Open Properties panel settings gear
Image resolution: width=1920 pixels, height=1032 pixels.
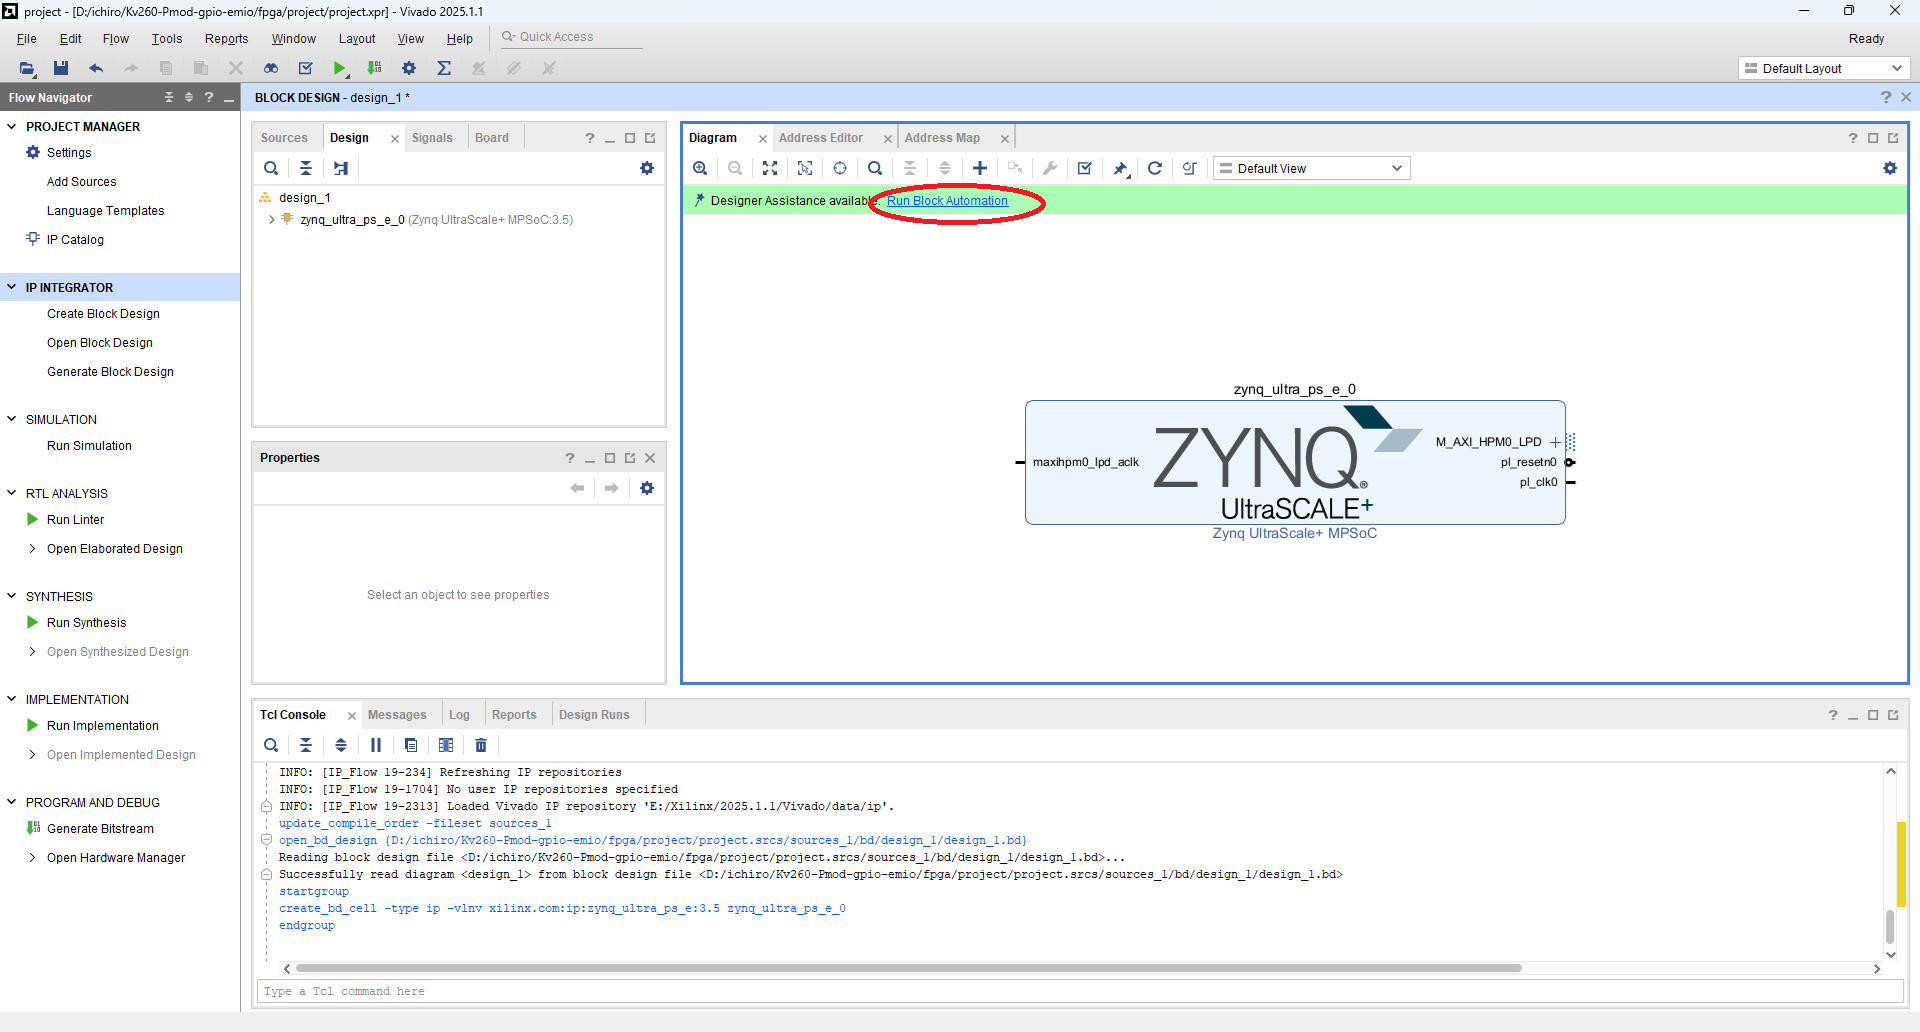647,488
